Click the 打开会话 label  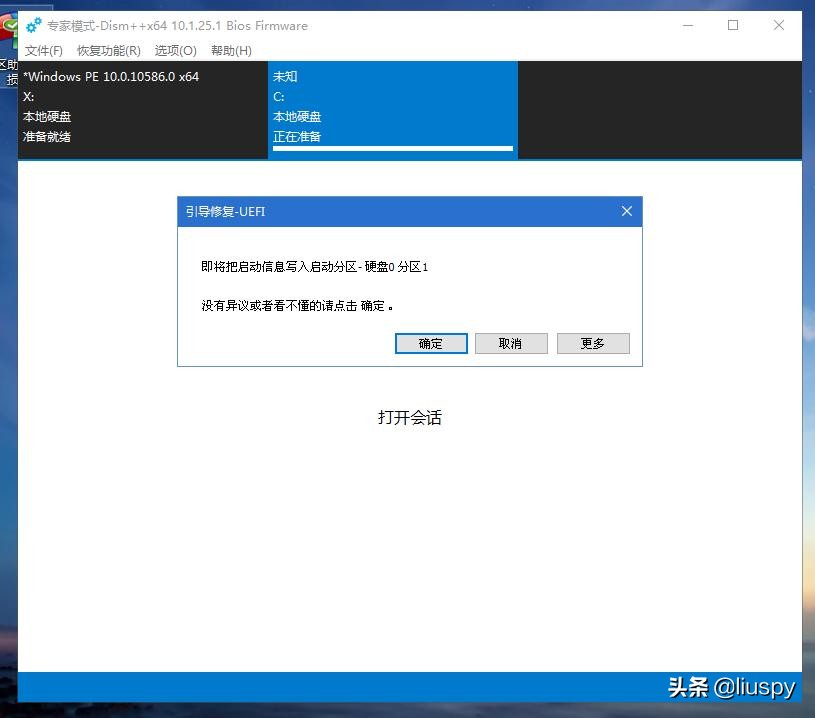click(x=410, y=418)
